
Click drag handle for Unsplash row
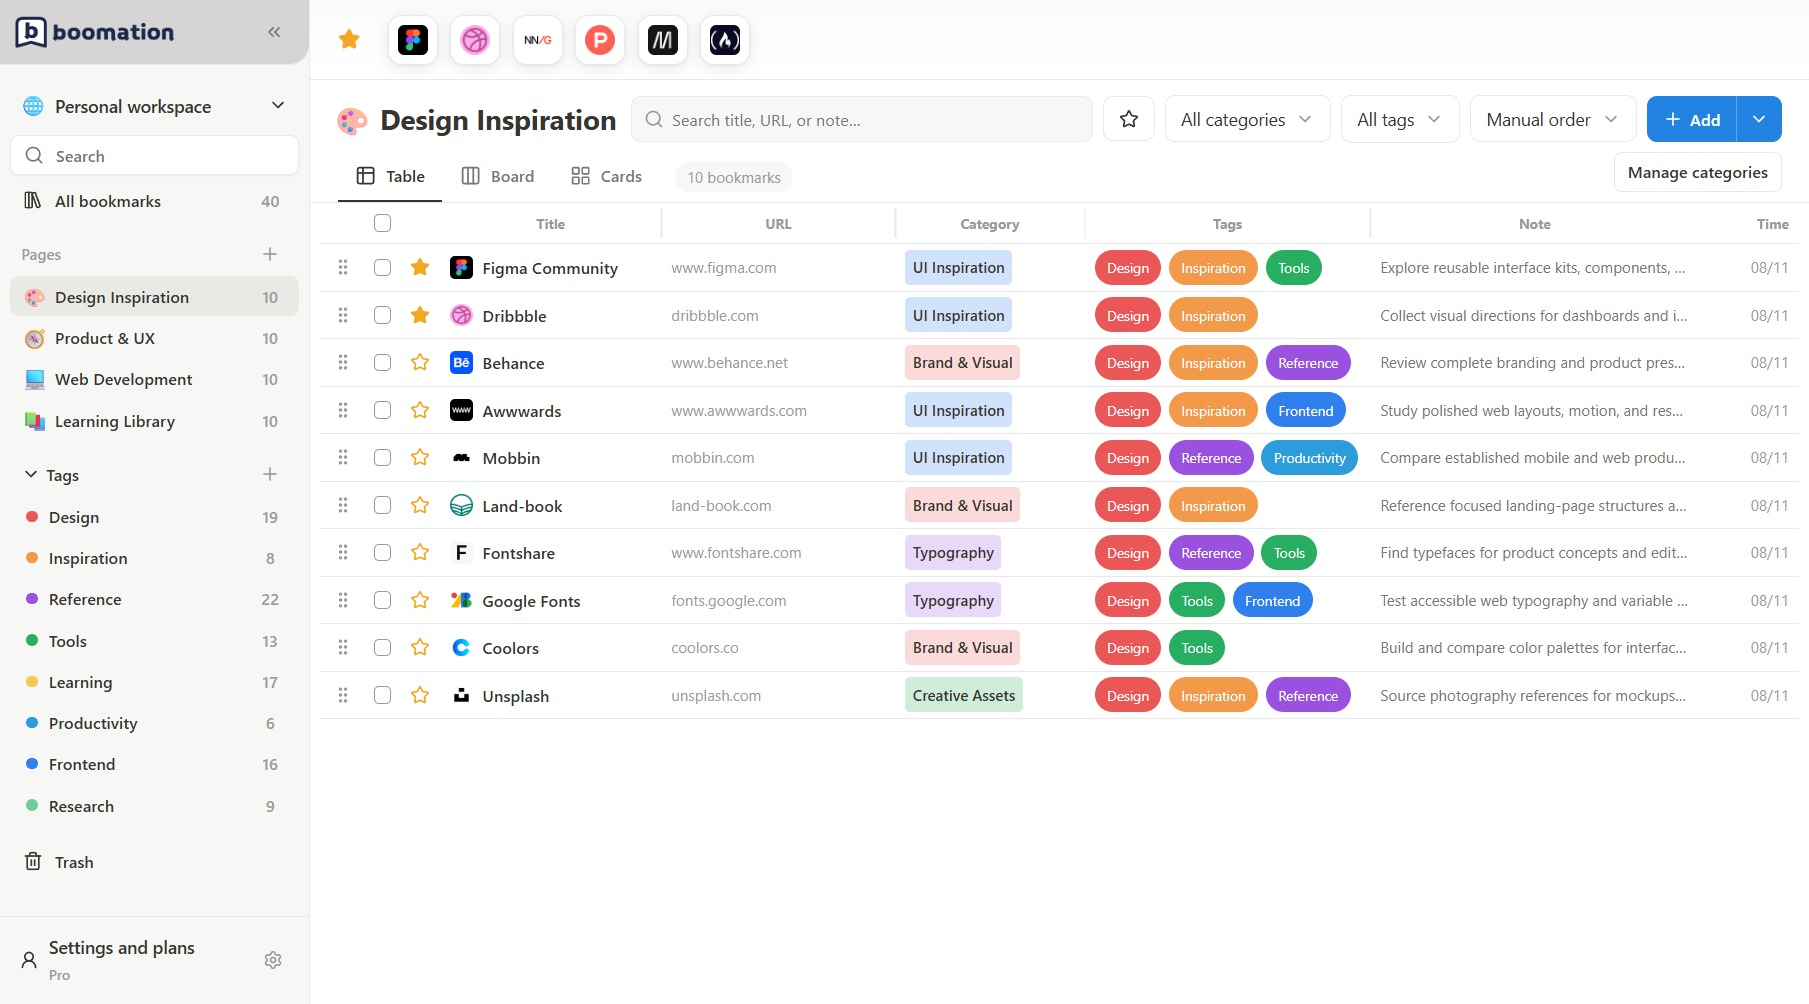pyautogui.click(x=343, y=695)
